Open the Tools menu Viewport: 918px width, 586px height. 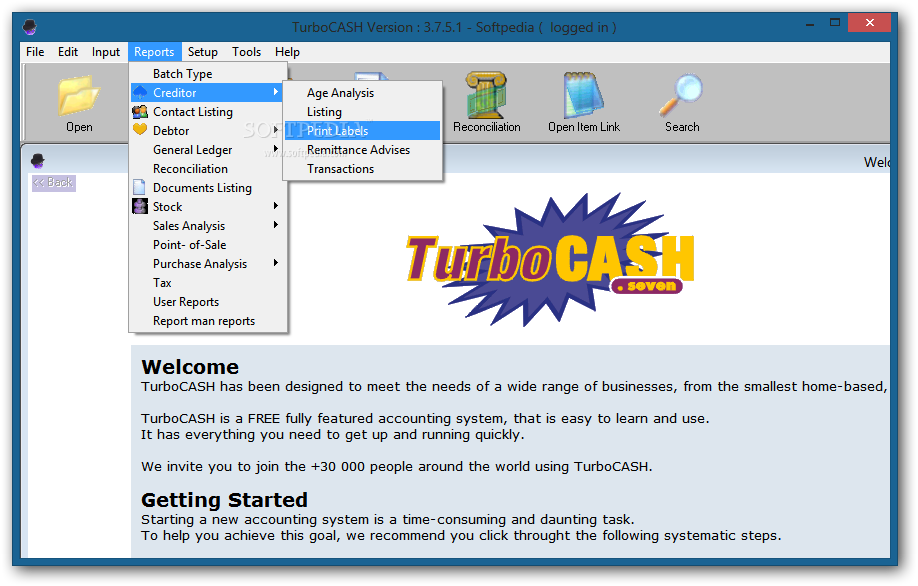click(246, 52)
